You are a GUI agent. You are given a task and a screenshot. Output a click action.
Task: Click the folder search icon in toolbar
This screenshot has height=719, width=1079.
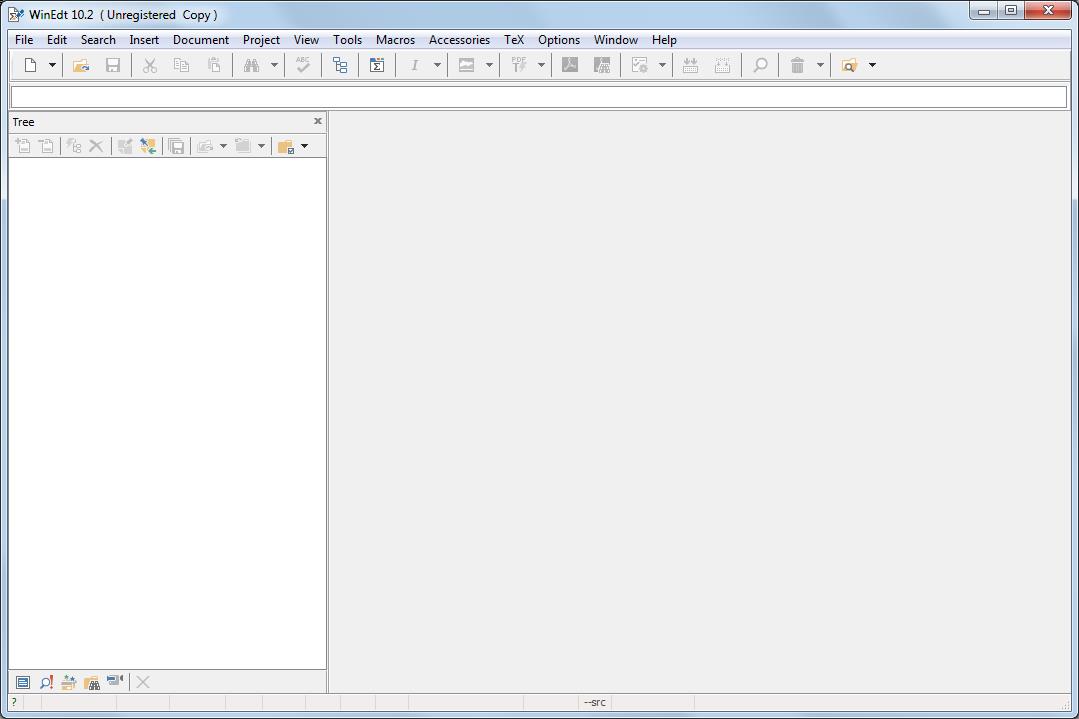tap(849, 65)
